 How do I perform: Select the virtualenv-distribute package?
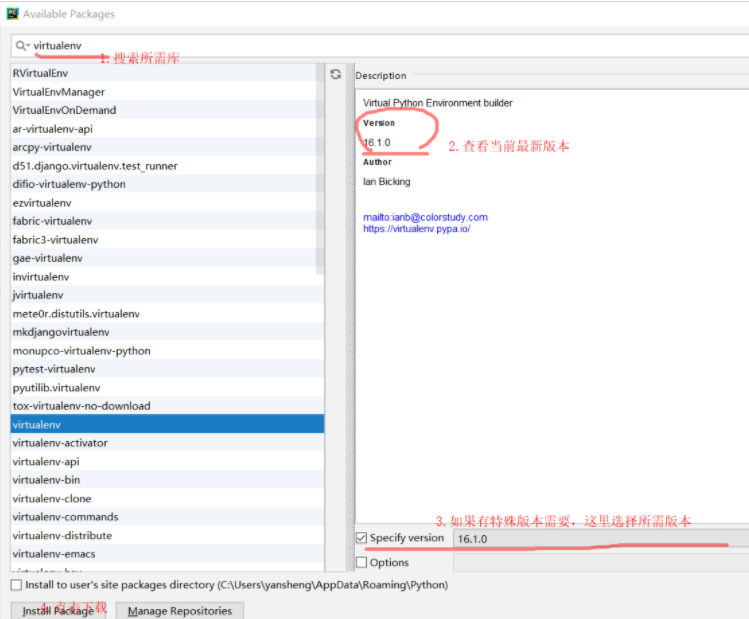167,535
